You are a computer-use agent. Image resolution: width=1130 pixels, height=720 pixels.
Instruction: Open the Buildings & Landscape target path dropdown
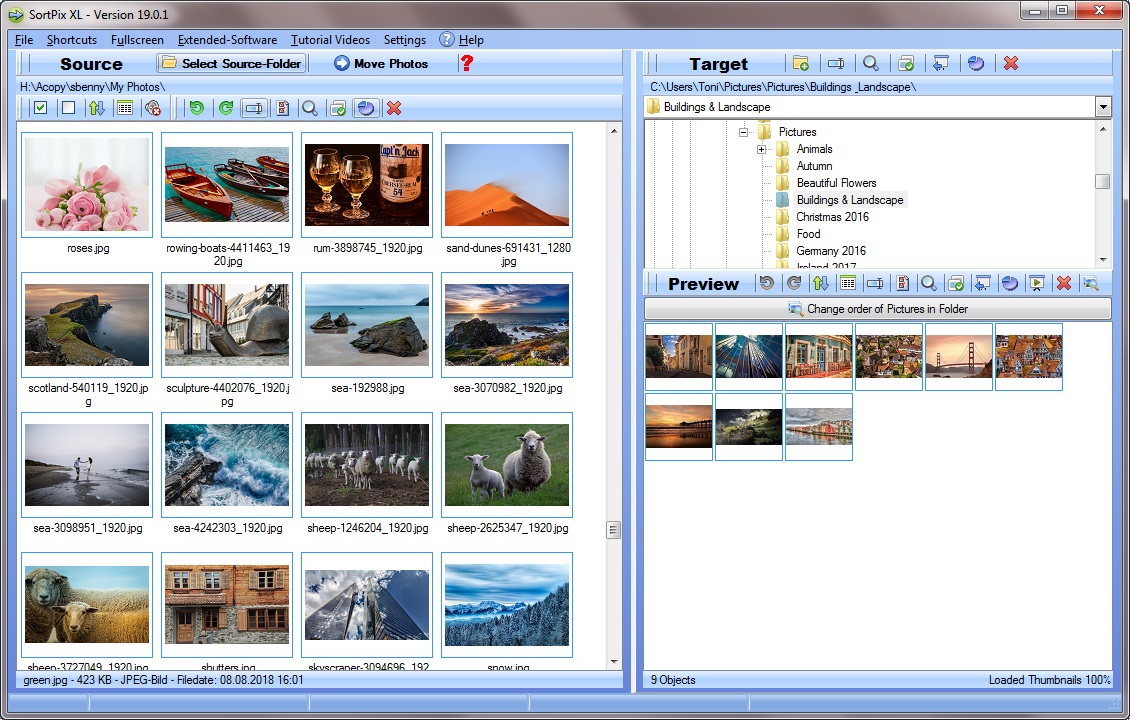point(1103,106)
